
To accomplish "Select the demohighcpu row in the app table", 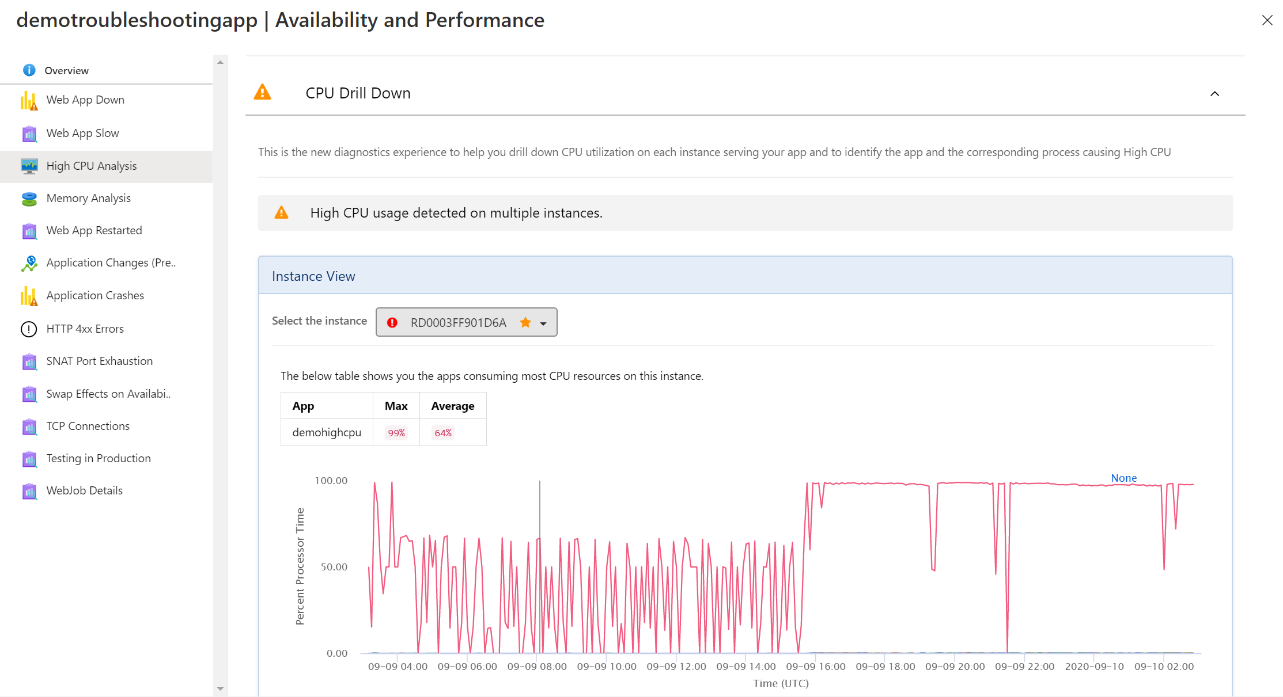I will (x=327, y=431).
